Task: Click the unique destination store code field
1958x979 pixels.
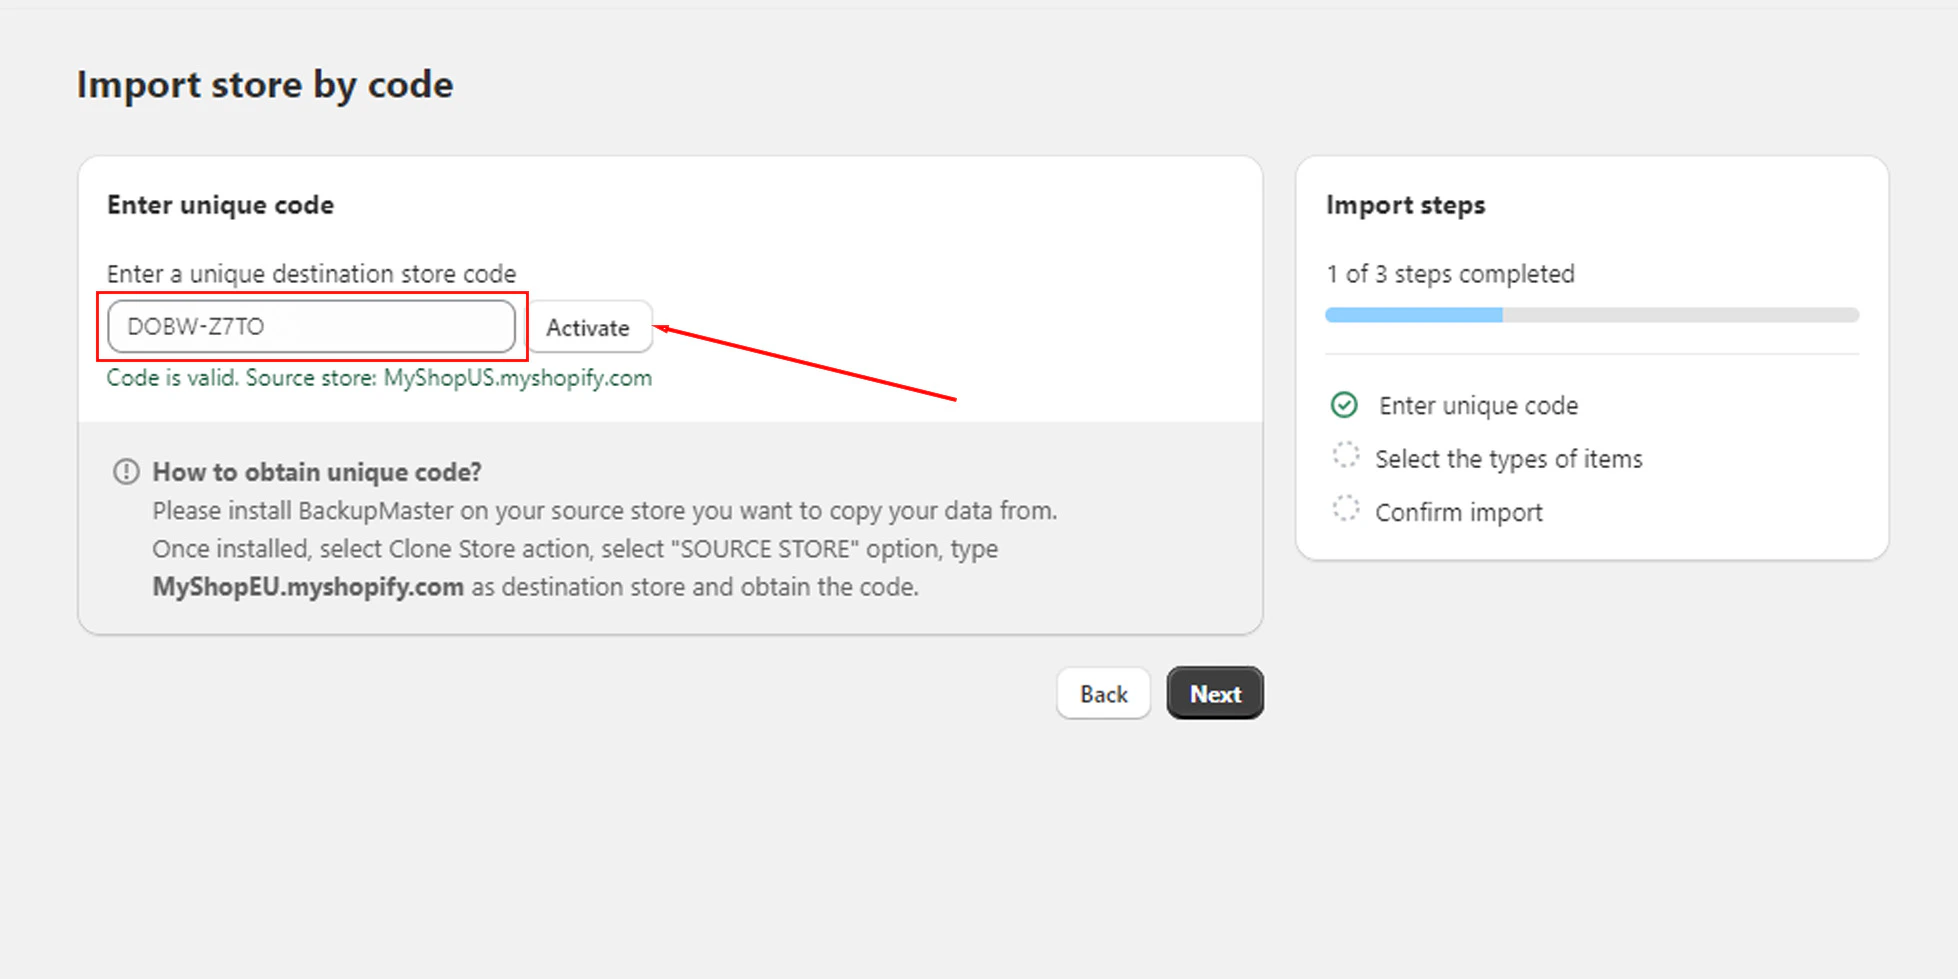Action: coord(311,326)
